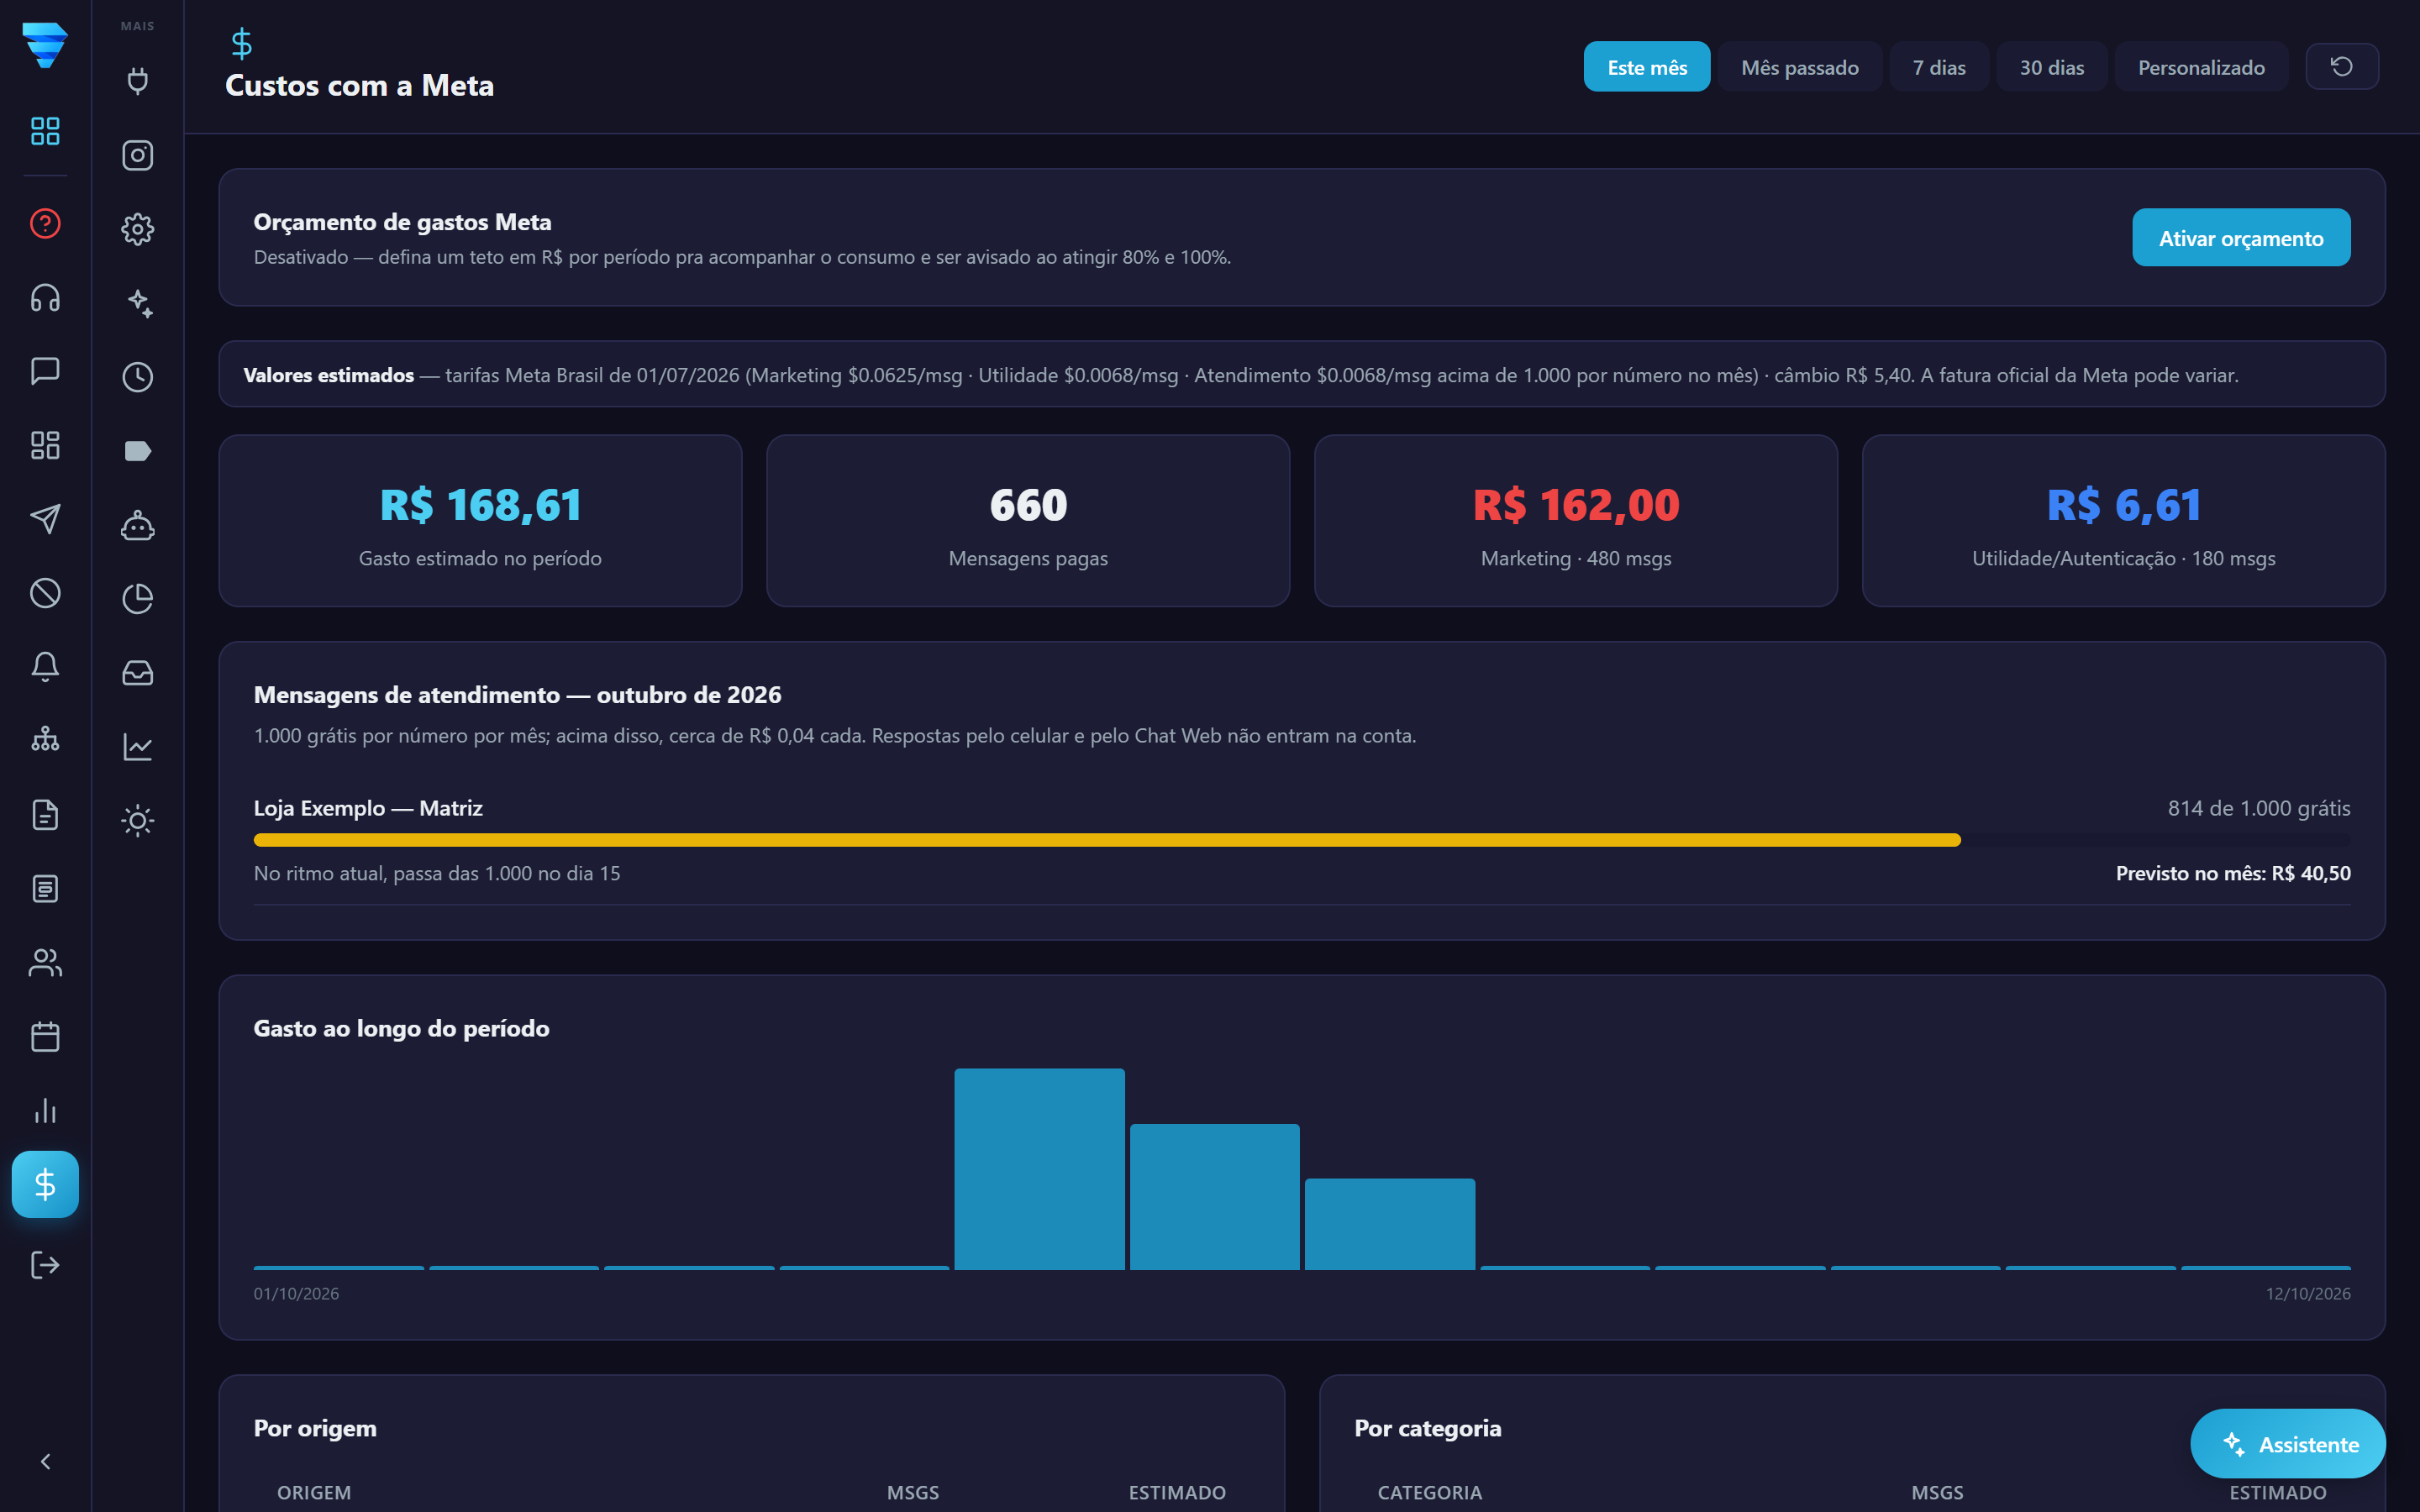Open the Instagram icon in secondary sidebar

[x=138, y=155]
